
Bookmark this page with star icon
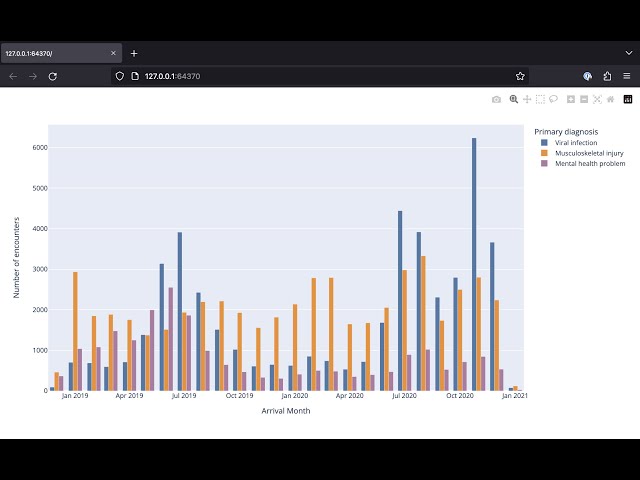pos(520,76)
